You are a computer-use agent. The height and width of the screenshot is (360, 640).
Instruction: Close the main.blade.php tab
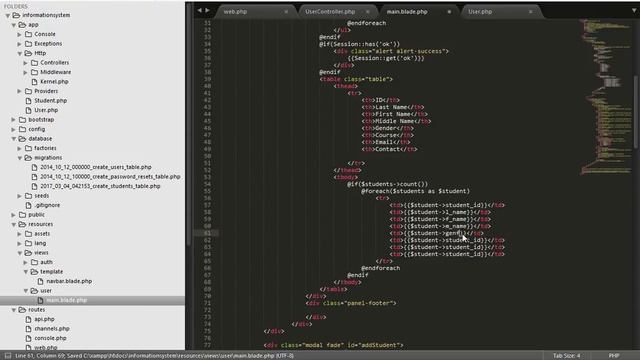449,12
